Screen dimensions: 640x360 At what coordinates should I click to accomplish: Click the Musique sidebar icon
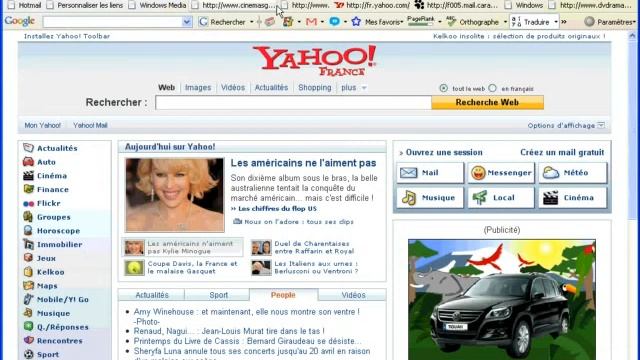coord(28,313)
